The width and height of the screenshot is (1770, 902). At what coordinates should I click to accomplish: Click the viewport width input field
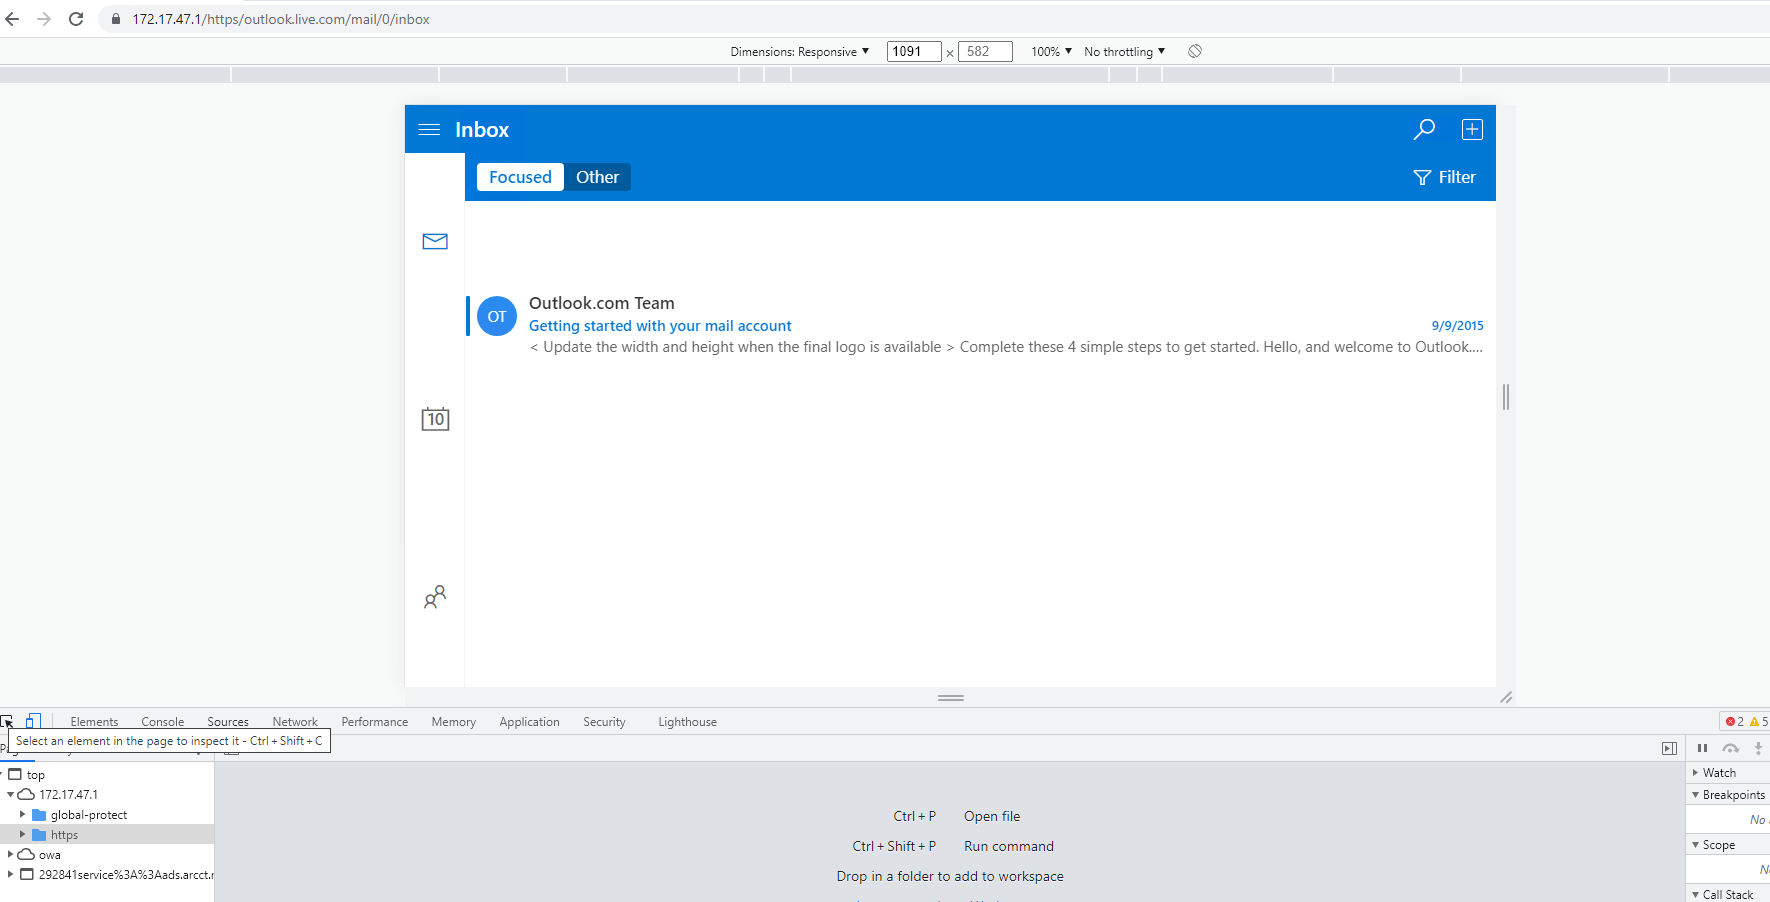pyautogui.click(x=912, y=51)
